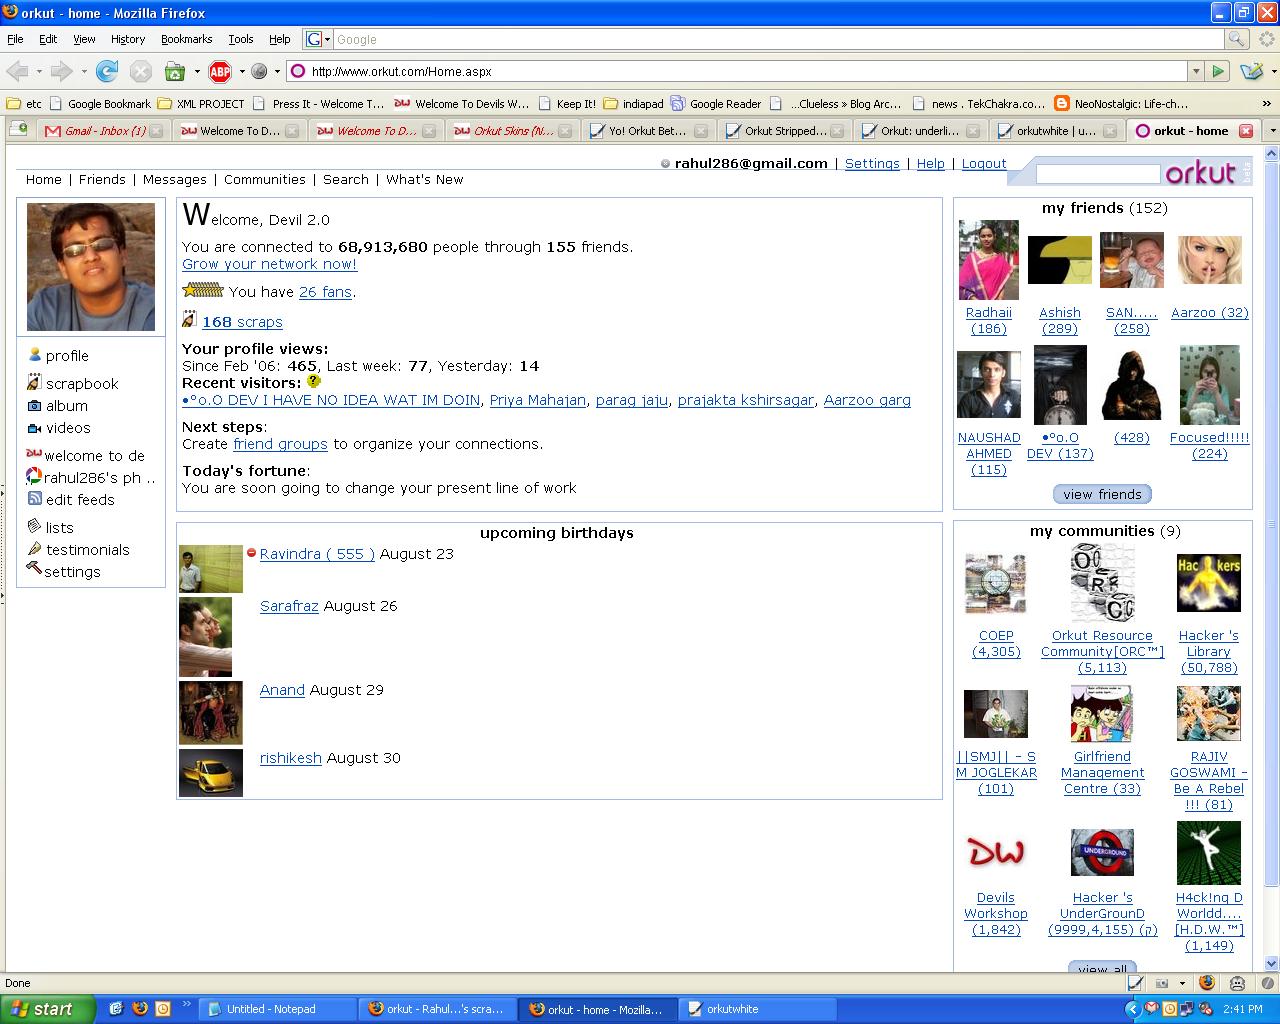Image resolution: width=1280 pixels, height=1024 pixels.
Task: Click the magnifier search button in Google bar
Action: [1237, 39]
